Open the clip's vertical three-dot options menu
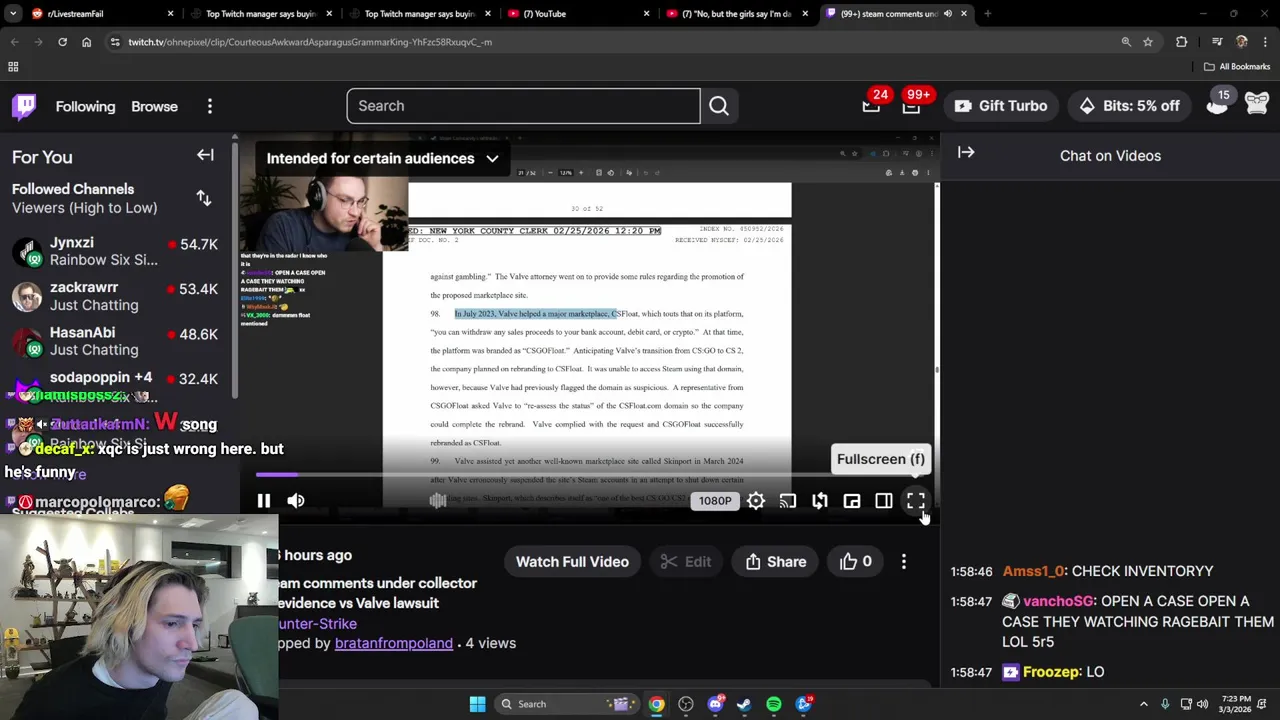 (904, 562)
